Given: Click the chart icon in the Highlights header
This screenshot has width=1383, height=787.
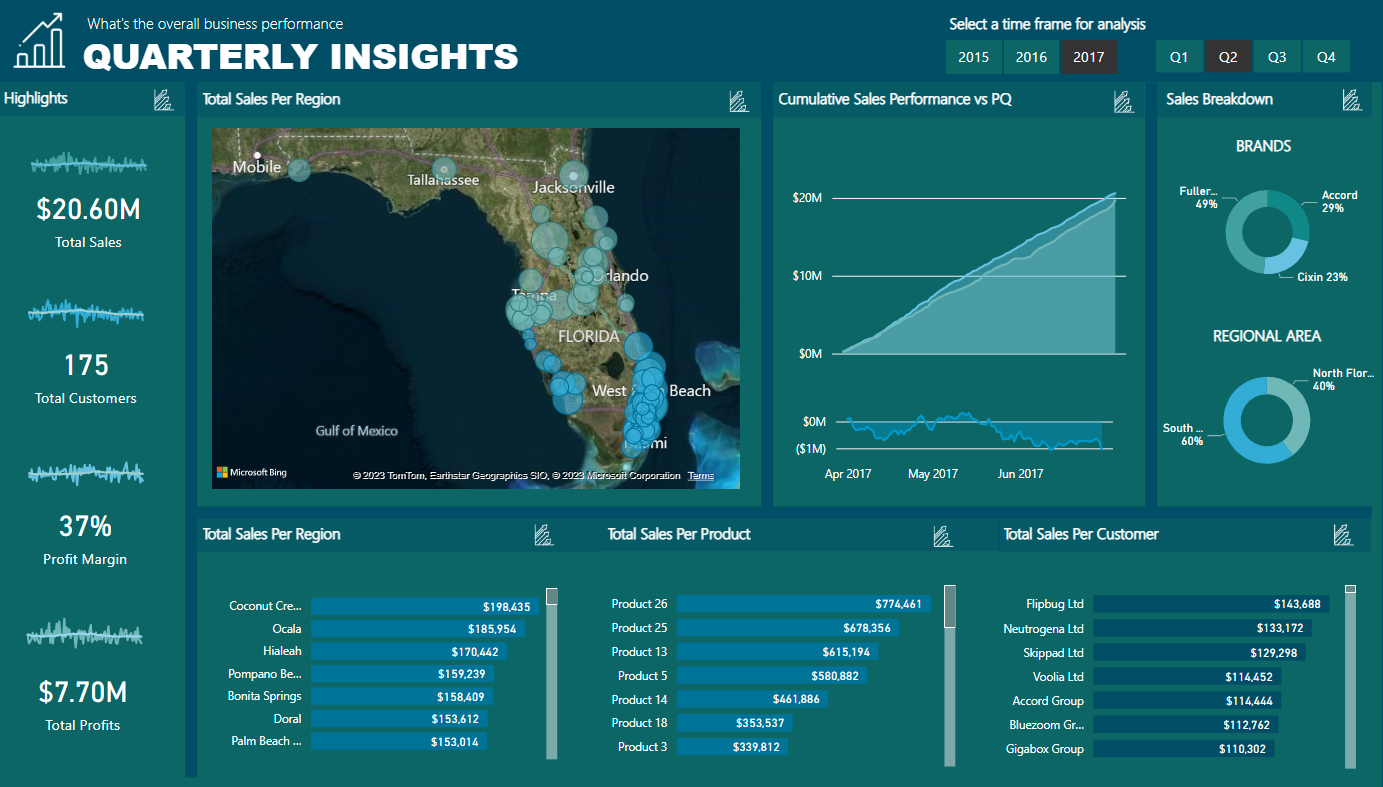Looking at the screenshot, I should click(163, 99).
